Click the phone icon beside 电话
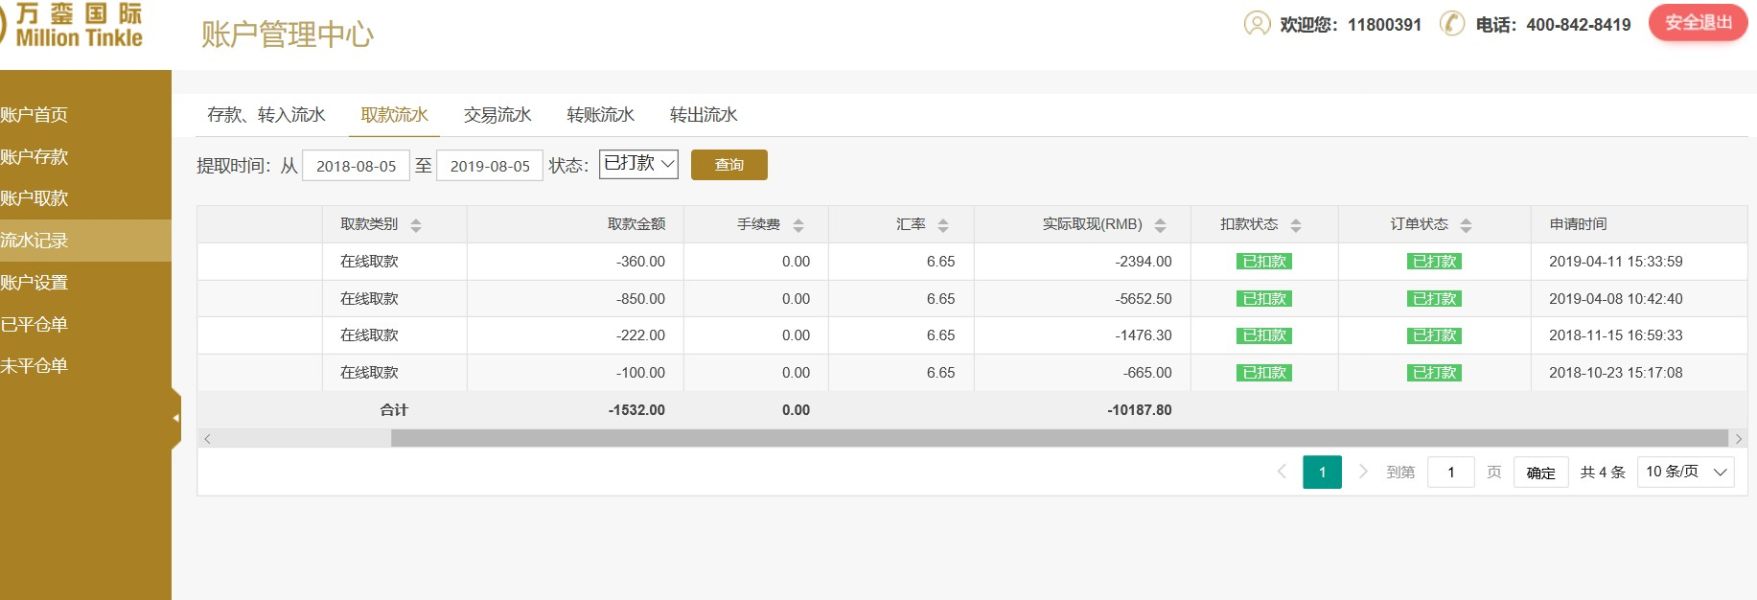 (1451, 24)
